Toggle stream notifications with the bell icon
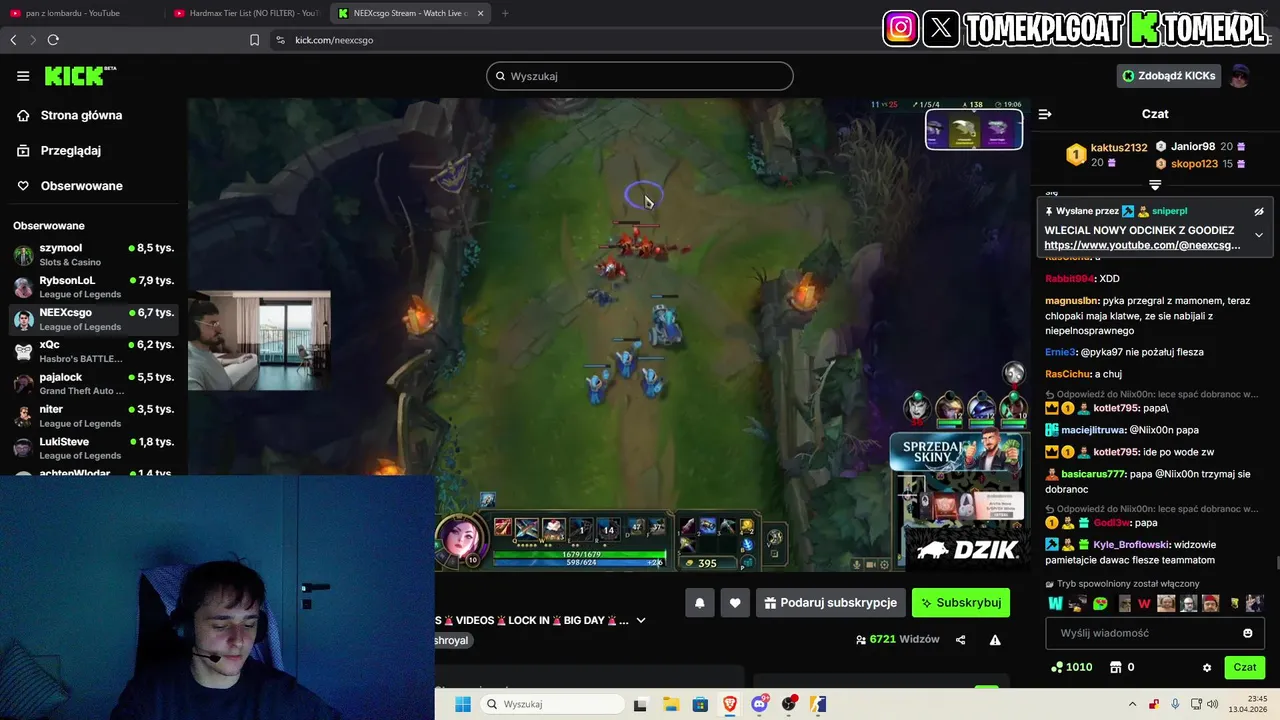This screenshot has width=1280, height=720. pos(700,603)
